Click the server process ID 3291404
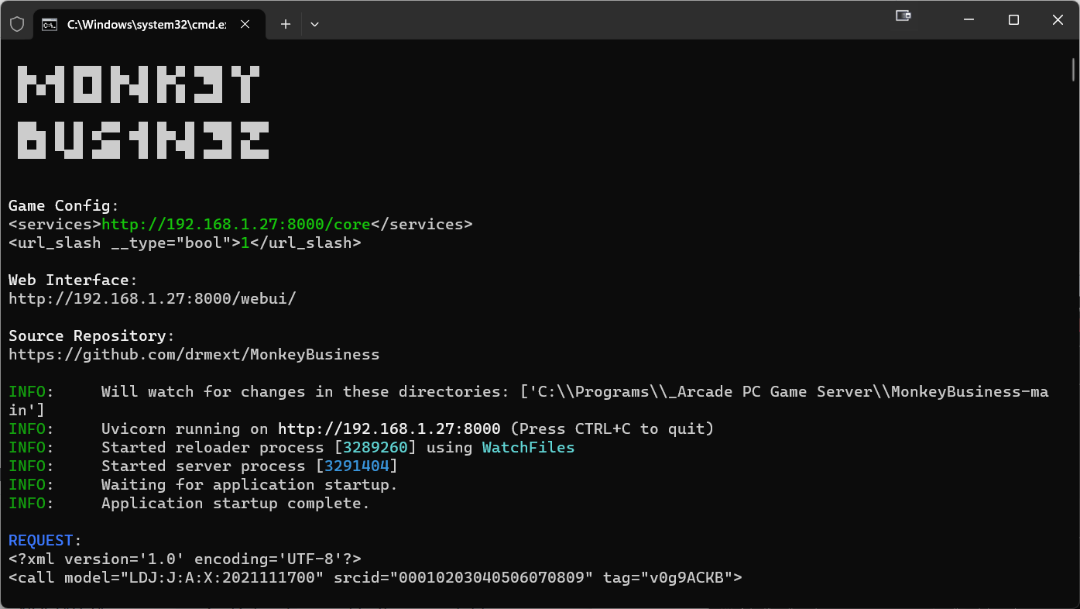The width and height of the screenshot is (1080, 609). point(357,466)
